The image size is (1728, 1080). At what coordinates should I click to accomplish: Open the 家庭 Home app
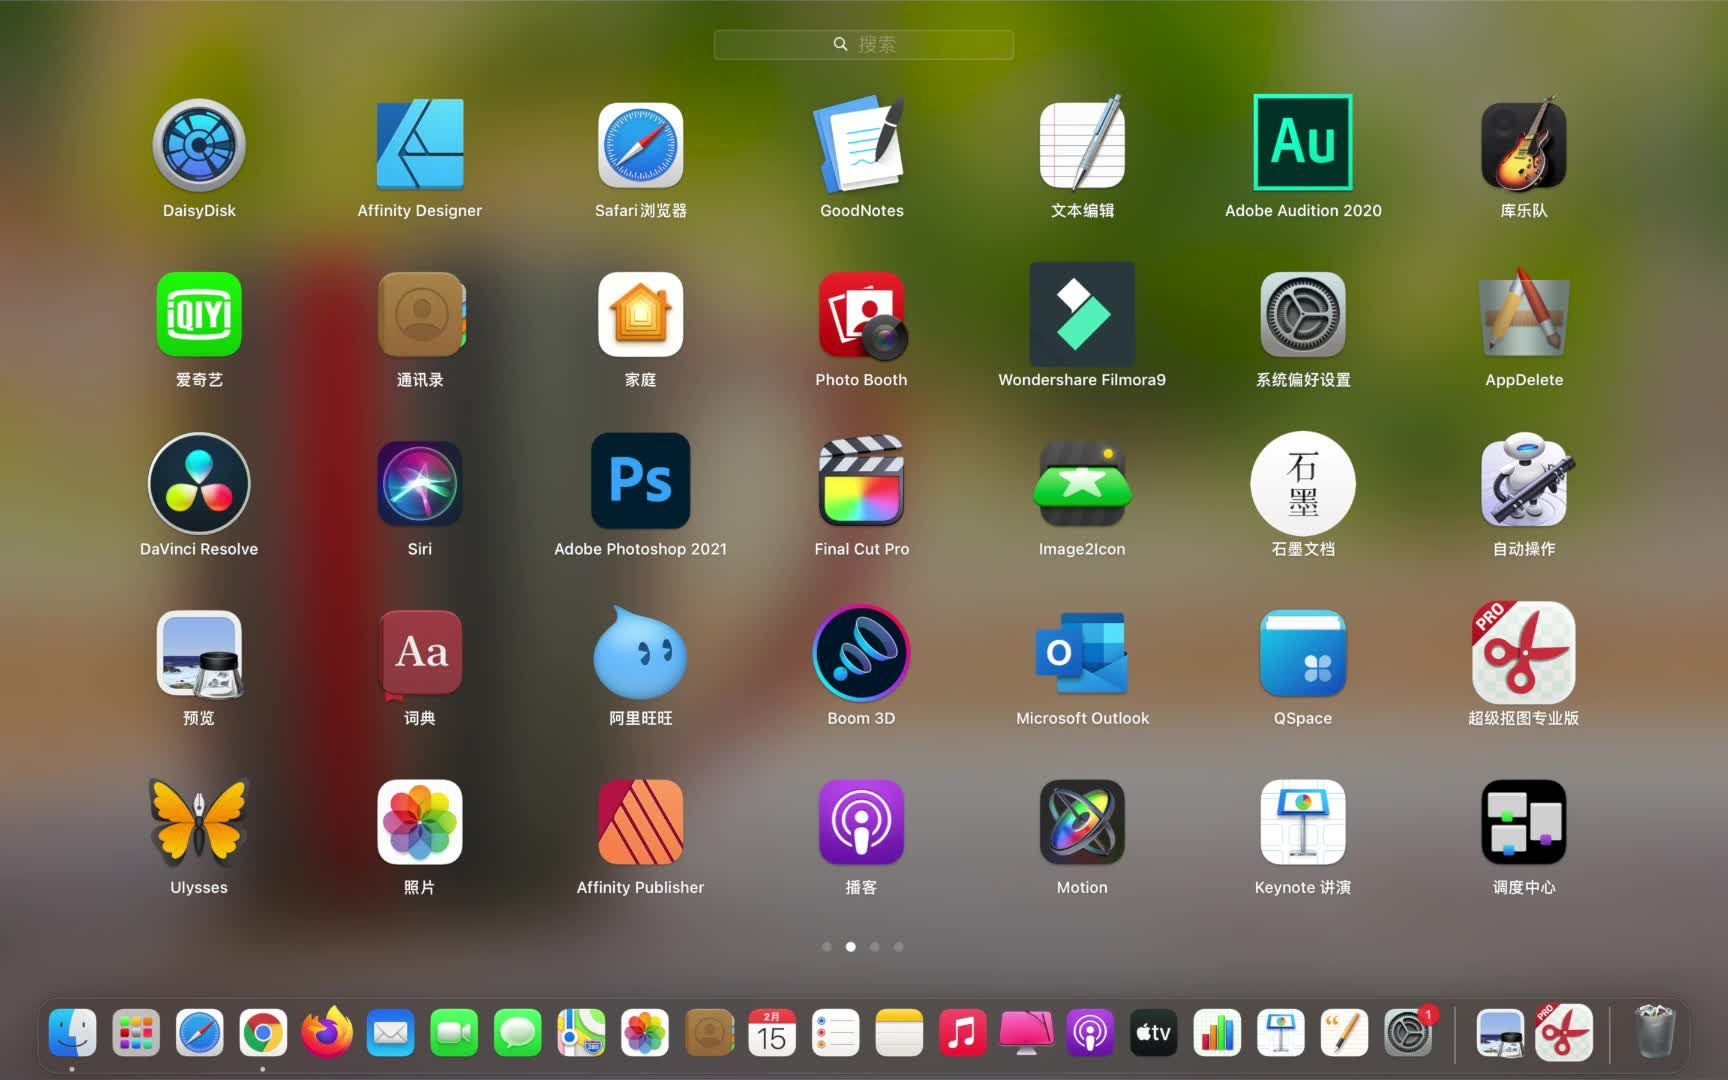pyautogui.click(x=641, y=314)
